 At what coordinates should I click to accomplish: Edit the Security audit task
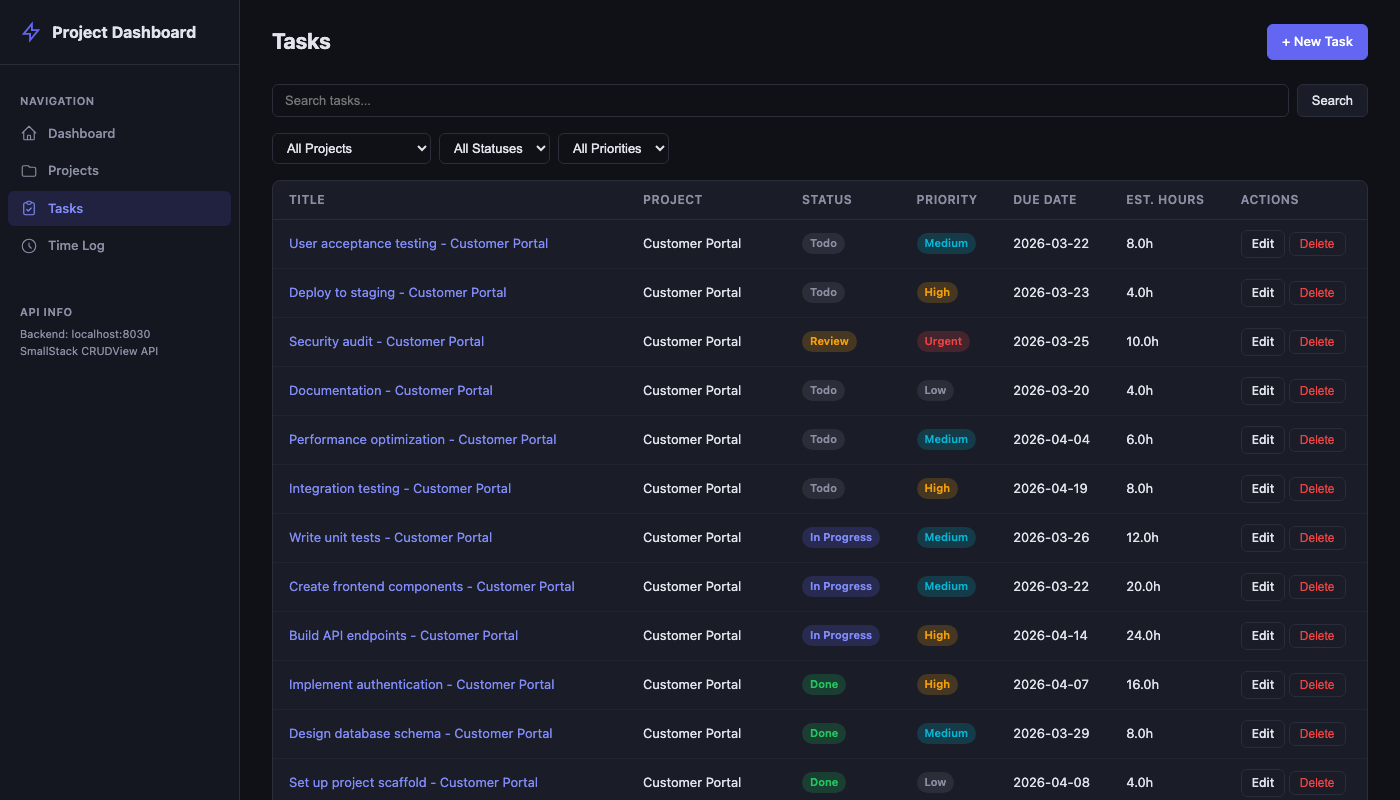[x=1262, y=341]
